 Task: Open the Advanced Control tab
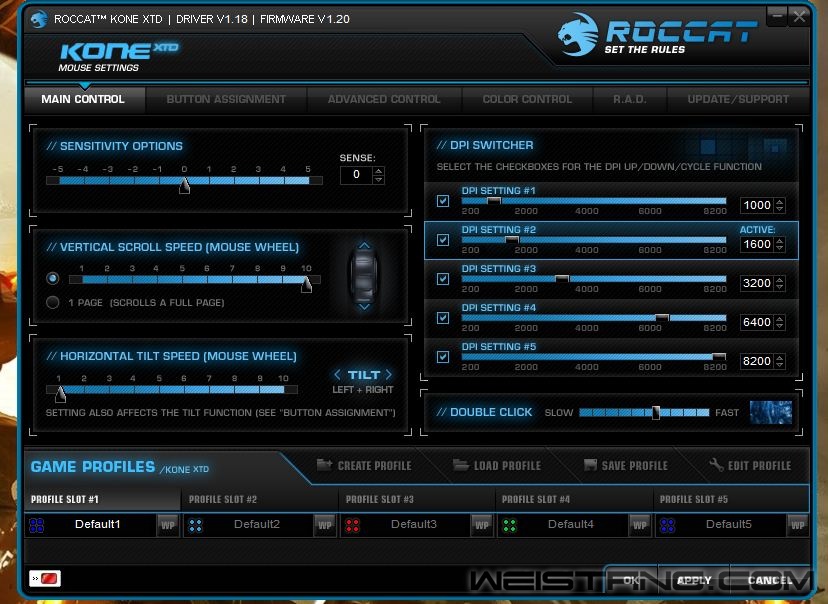tap(384, 99)
